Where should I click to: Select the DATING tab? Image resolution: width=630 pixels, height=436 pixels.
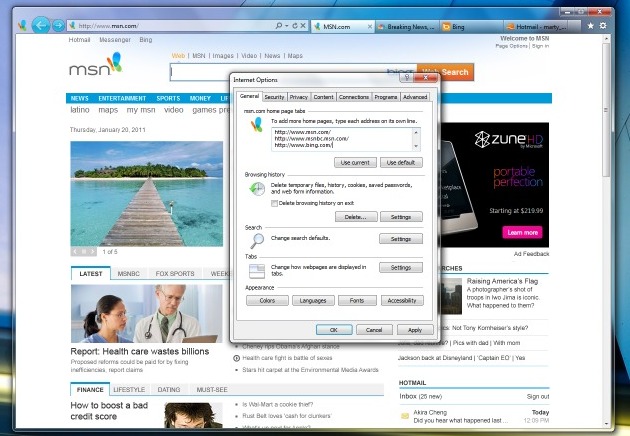[169, 390]
